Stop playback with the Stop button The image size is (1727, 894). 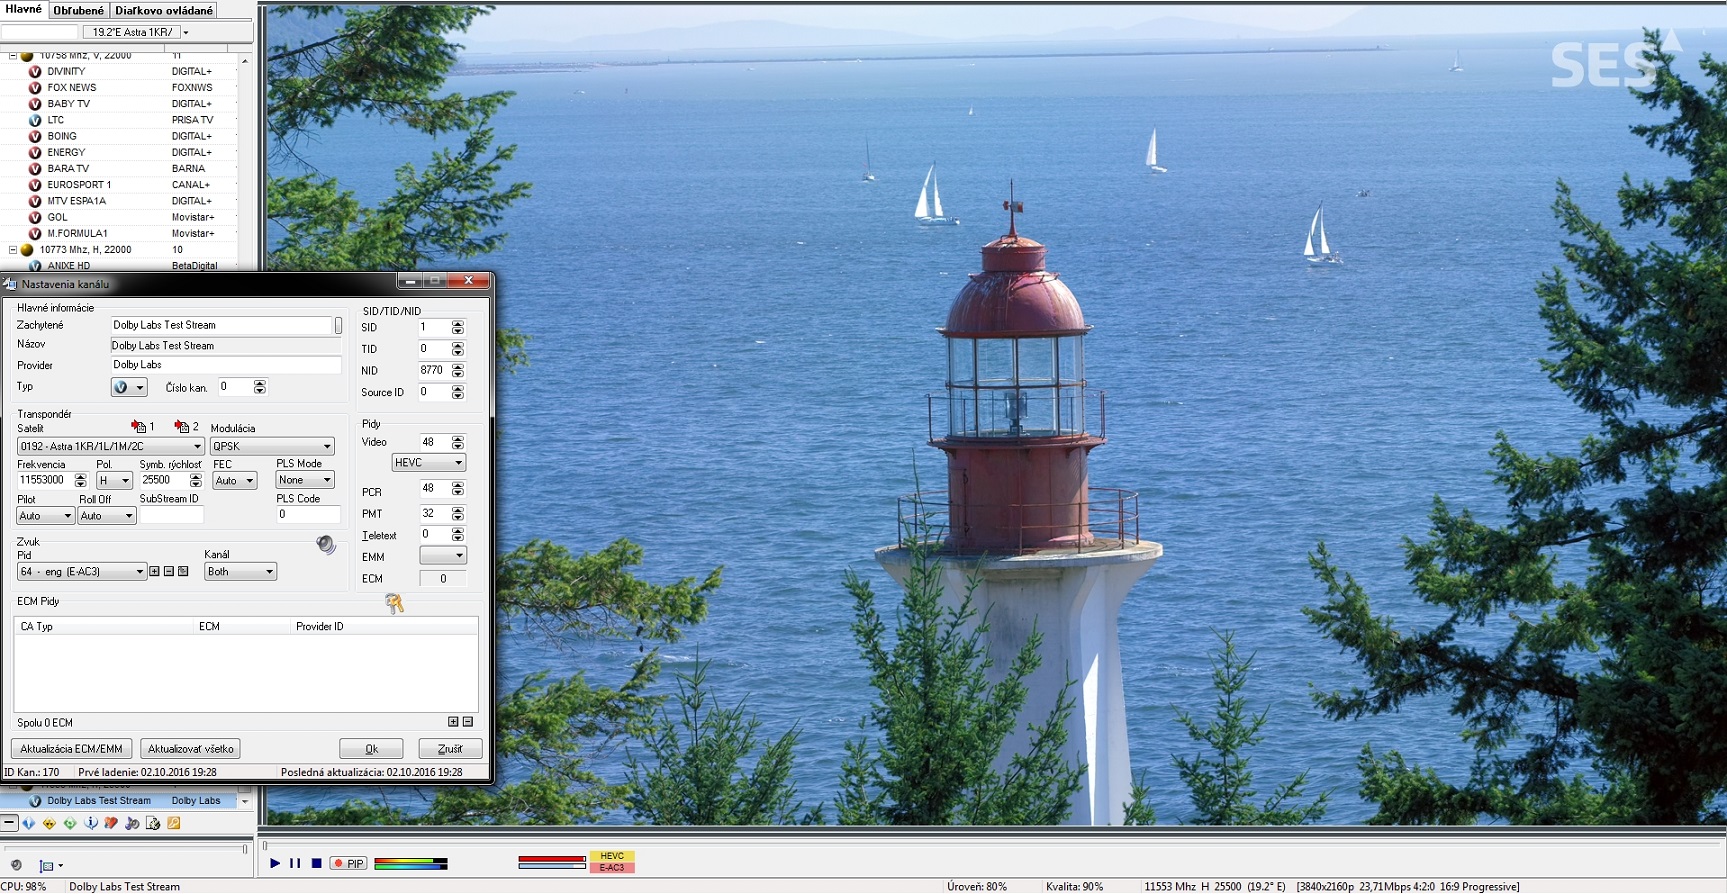316,863
